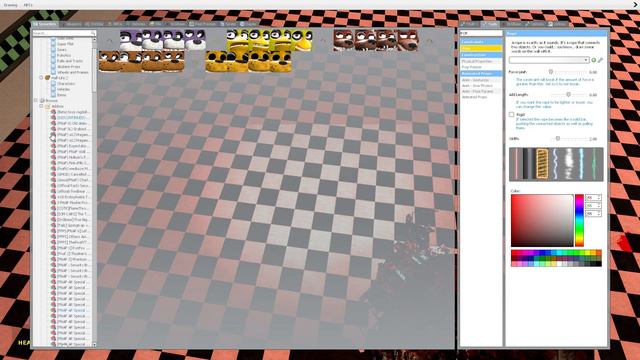Viewport: 640px width, 360px height.
Task: Spawn the first dark red Foxy head model
Action: [x=344, y=40]
